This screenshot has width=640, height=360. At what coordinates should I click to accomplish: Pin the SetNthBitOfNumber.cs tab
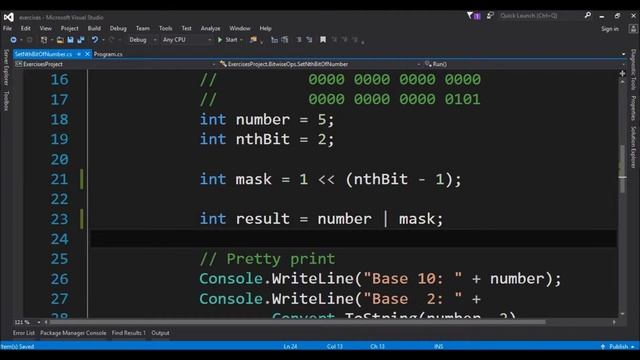pos(79,54)
